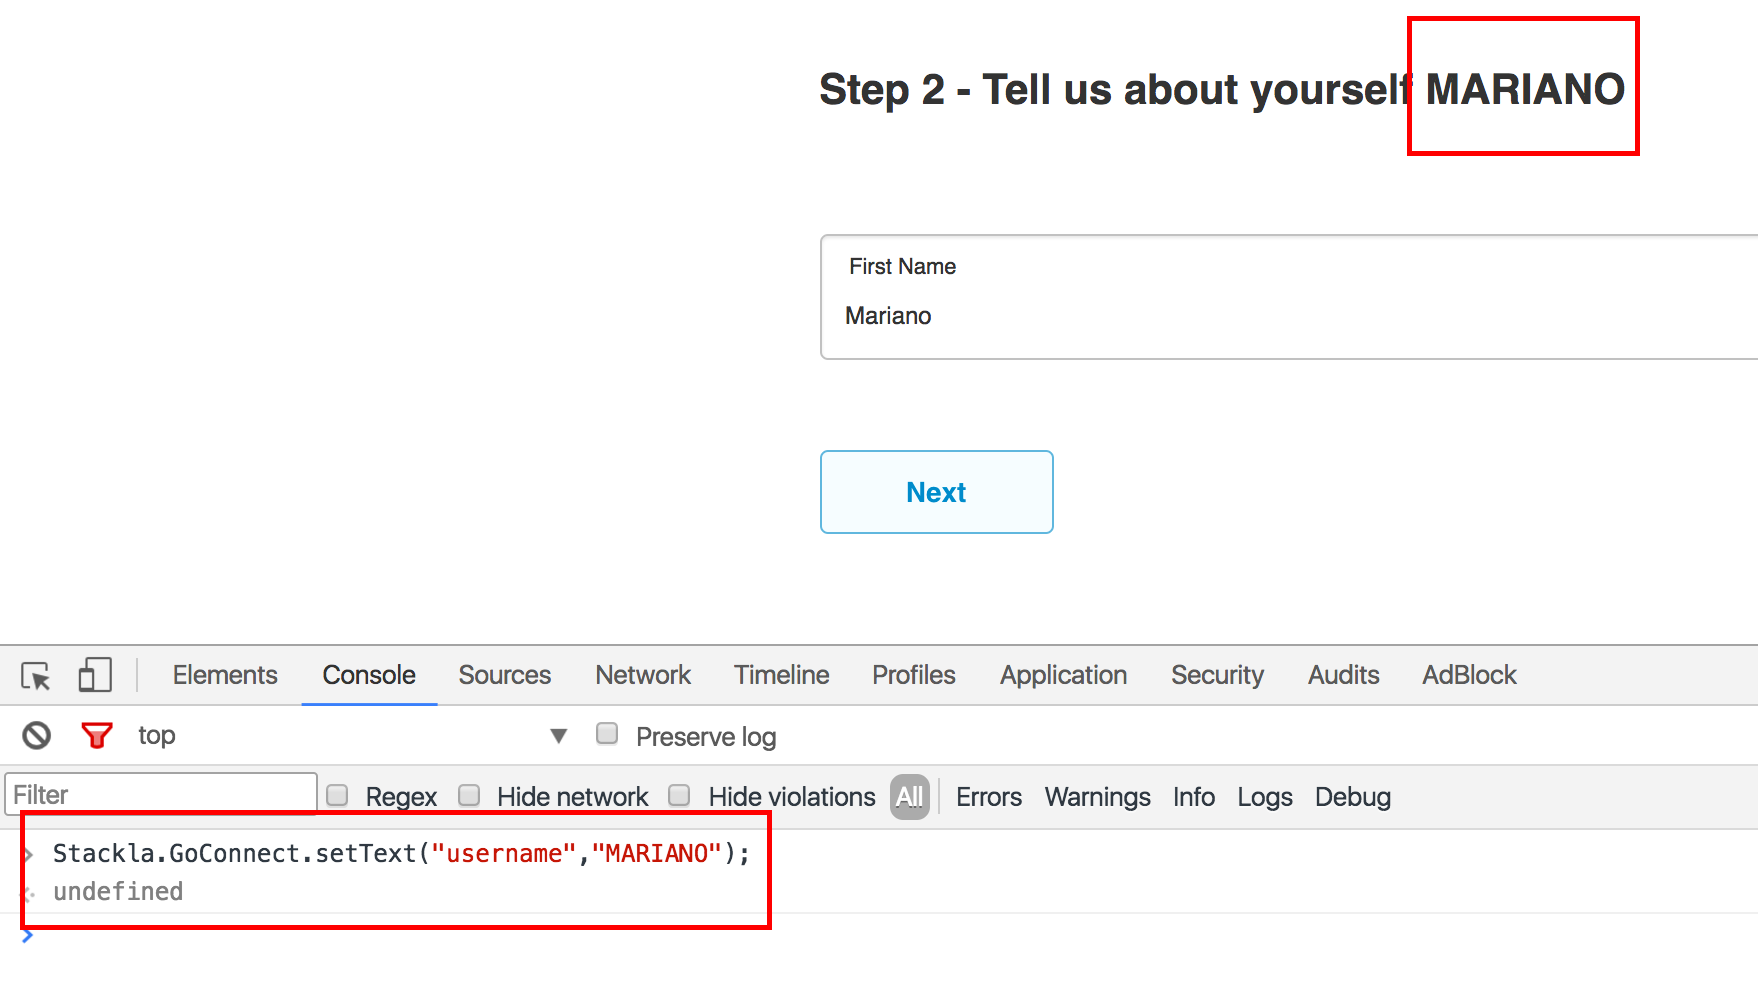Click the console Filter text field

point(160,795)
